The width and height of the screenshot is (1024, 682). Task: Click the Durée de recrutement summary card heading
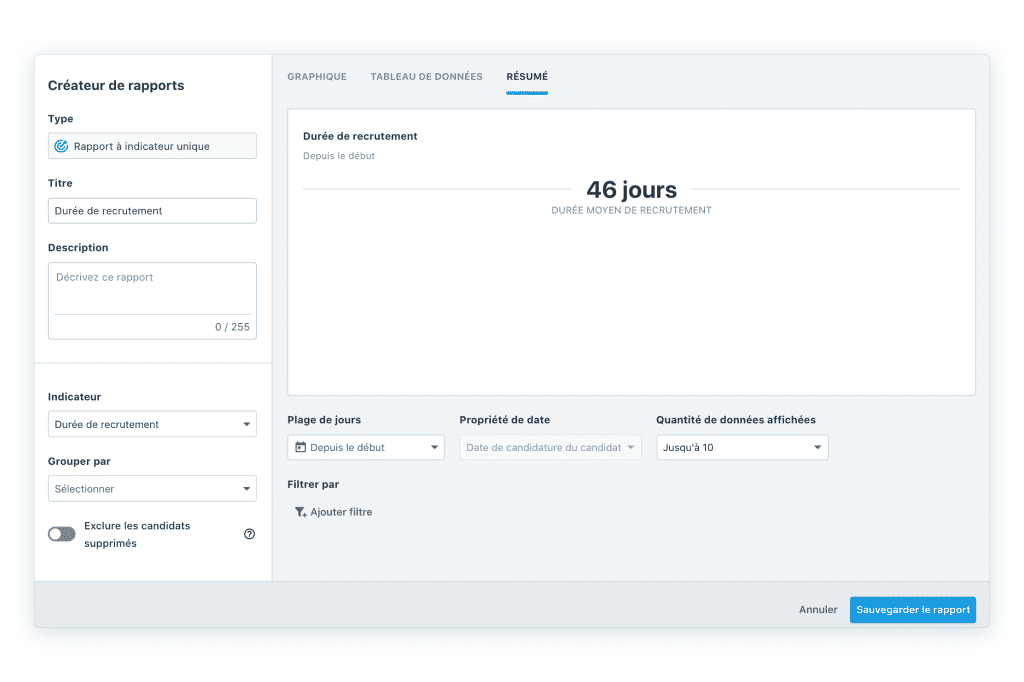[360, 136]
